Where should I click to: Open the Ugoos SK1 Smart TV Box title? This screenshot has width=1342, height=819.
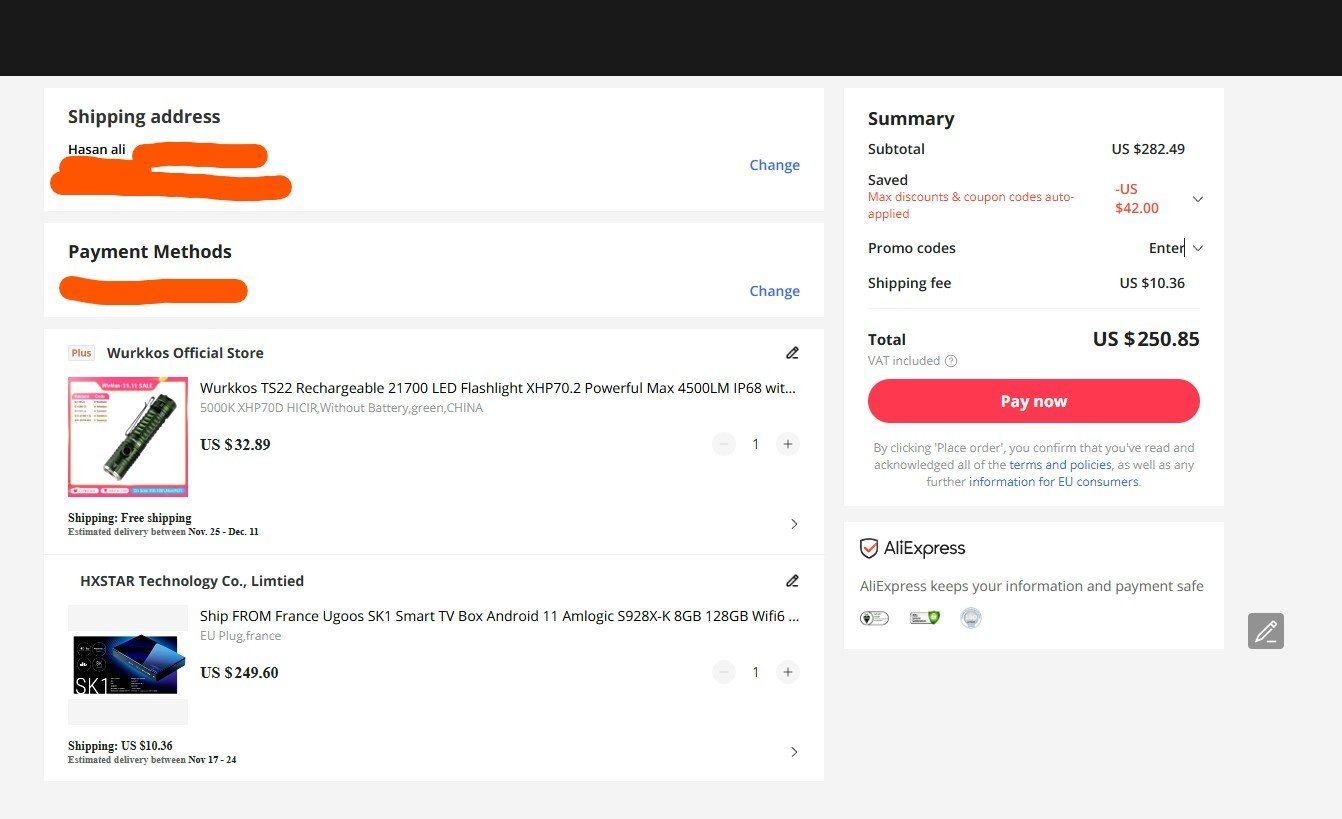pos(499,616)
